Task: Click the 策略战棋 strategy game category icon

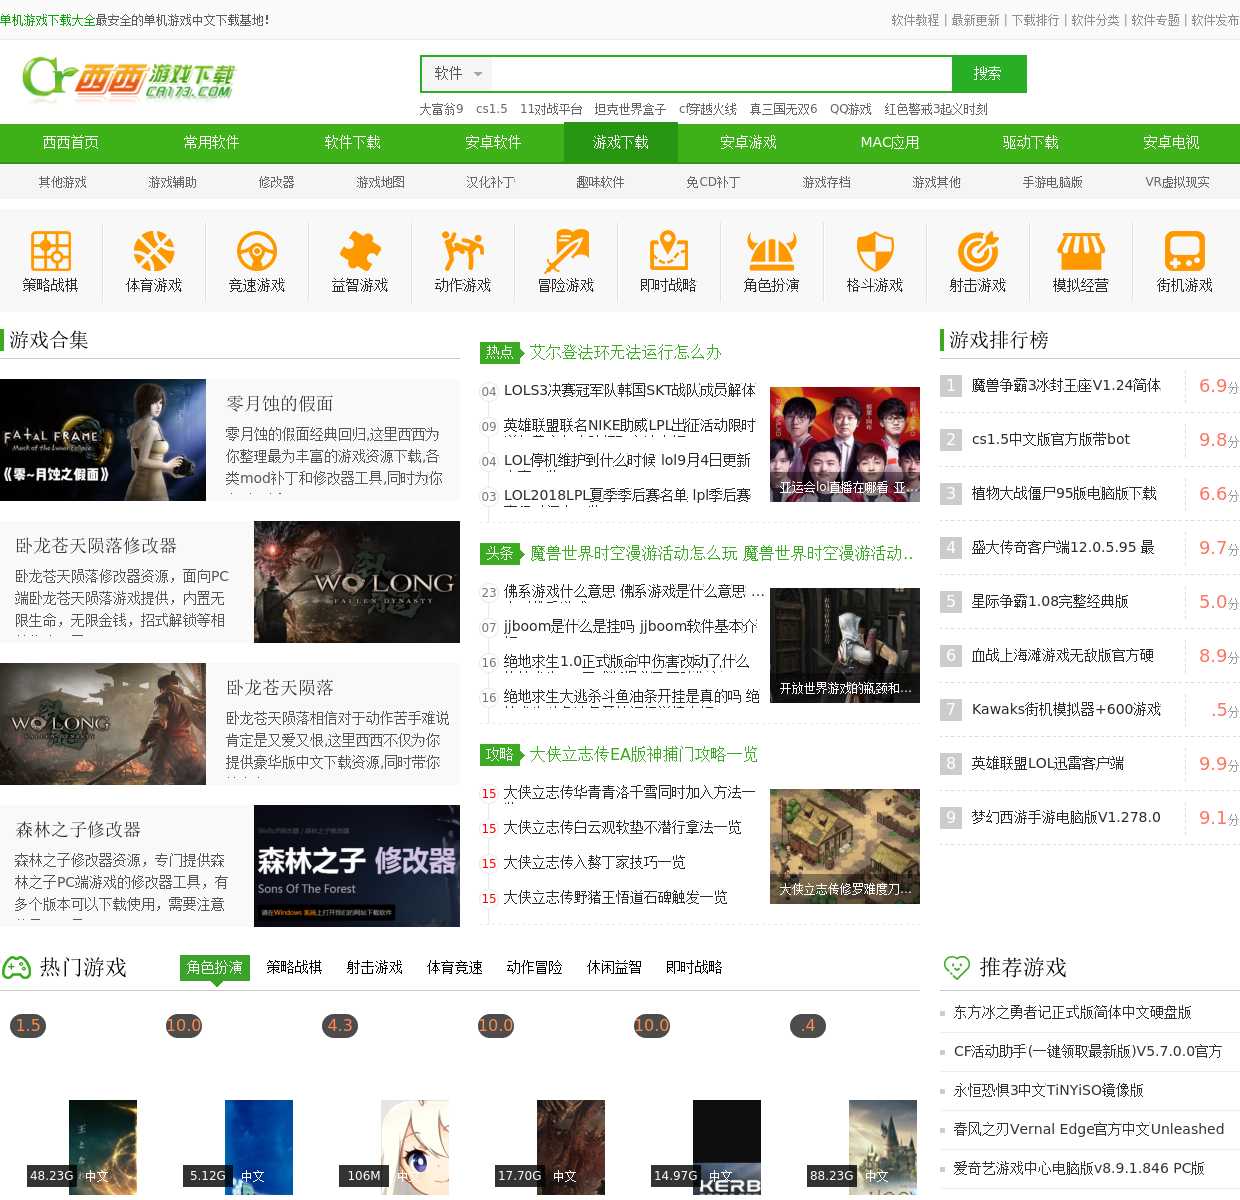Action: [51, 252]
